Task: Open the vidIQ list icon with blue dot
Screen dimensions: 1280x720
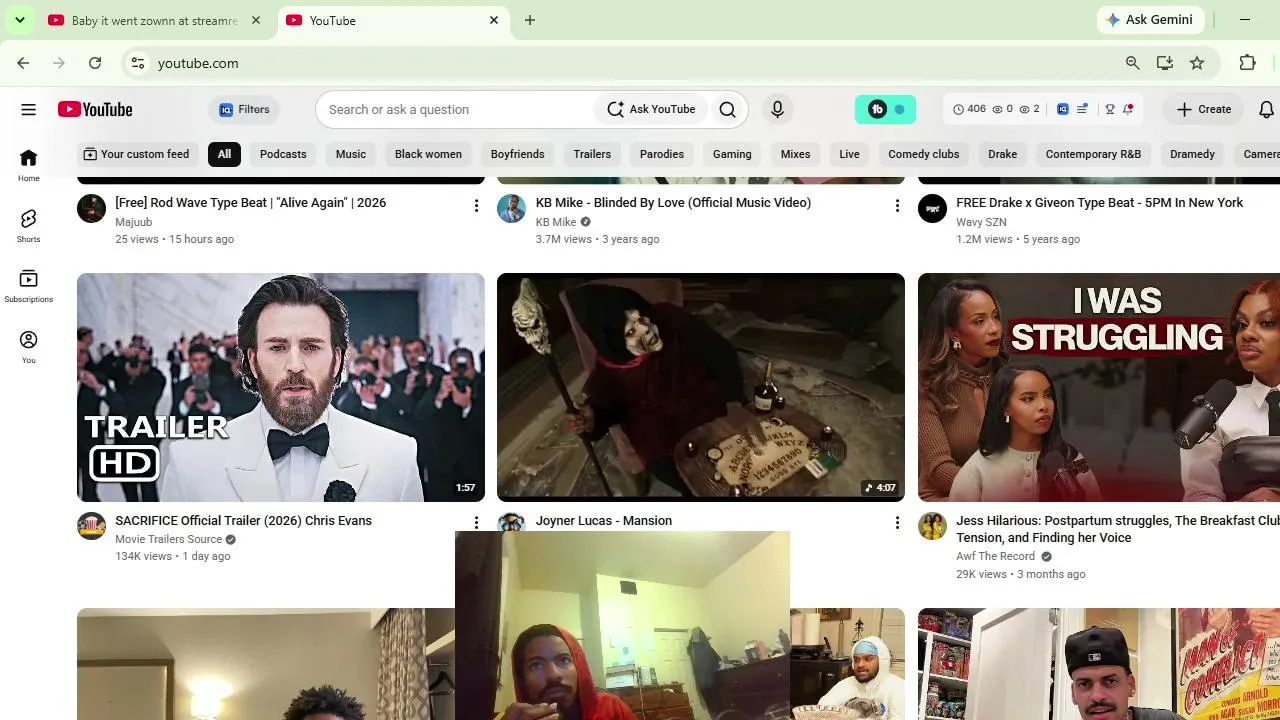Action: [1082, 110]
